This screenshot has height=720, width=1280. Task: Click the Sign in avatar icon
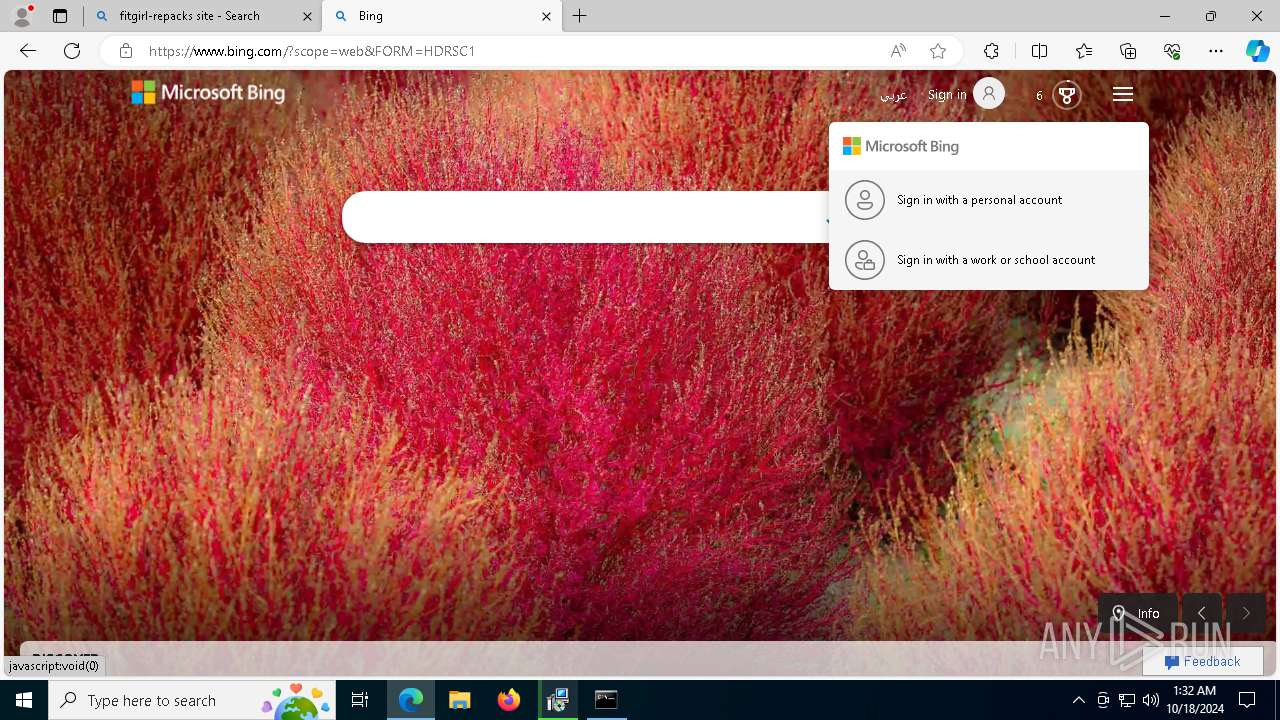point(989,93)
